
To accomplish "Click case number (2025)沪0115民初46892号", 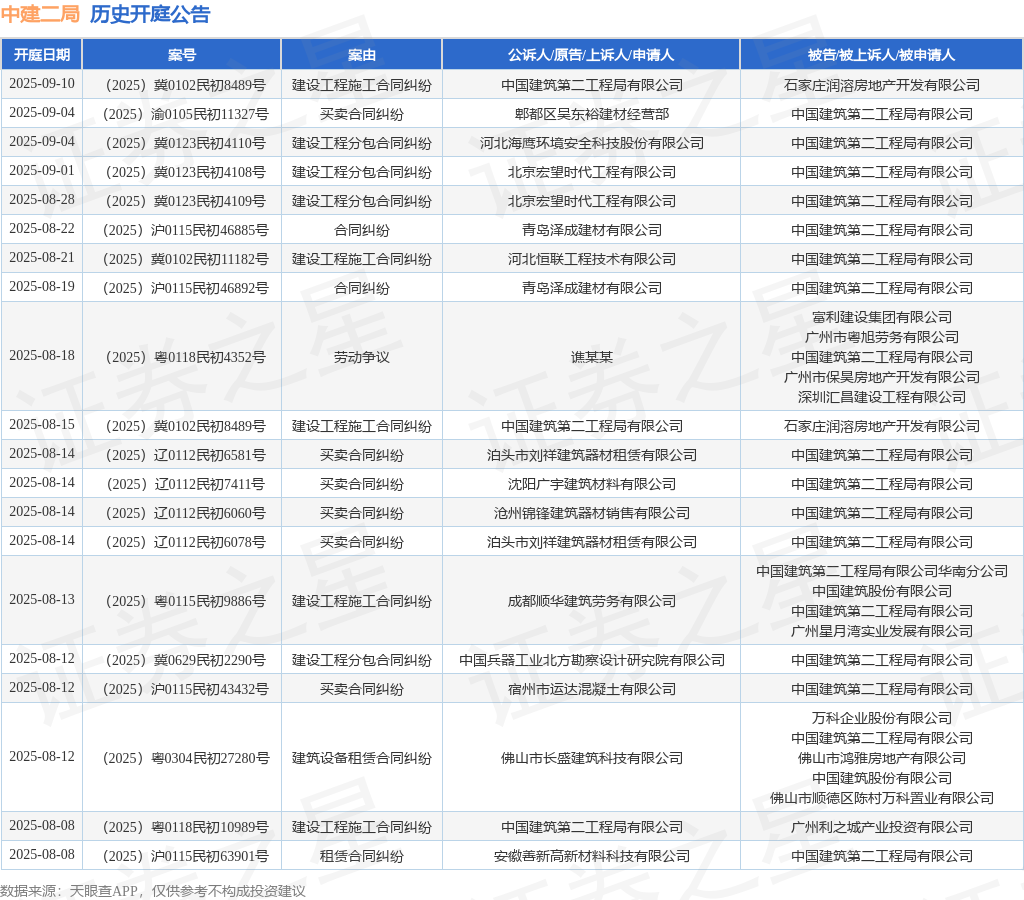I will click(x=185, y=288).
